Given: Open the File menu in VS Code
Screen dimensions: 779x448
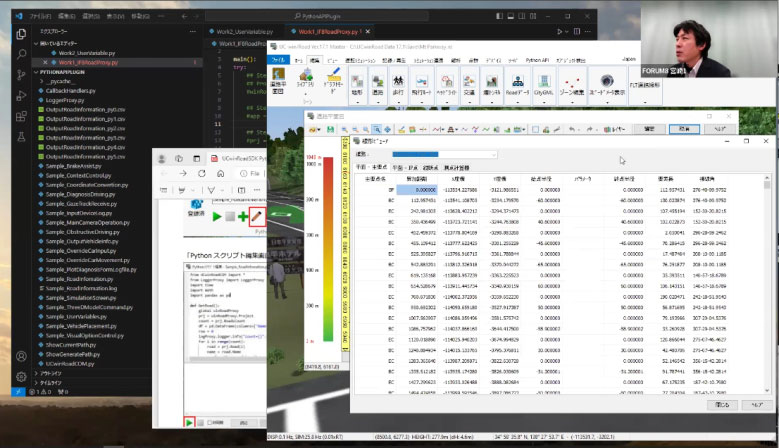Looking at the screenshot, I should 40,17.
